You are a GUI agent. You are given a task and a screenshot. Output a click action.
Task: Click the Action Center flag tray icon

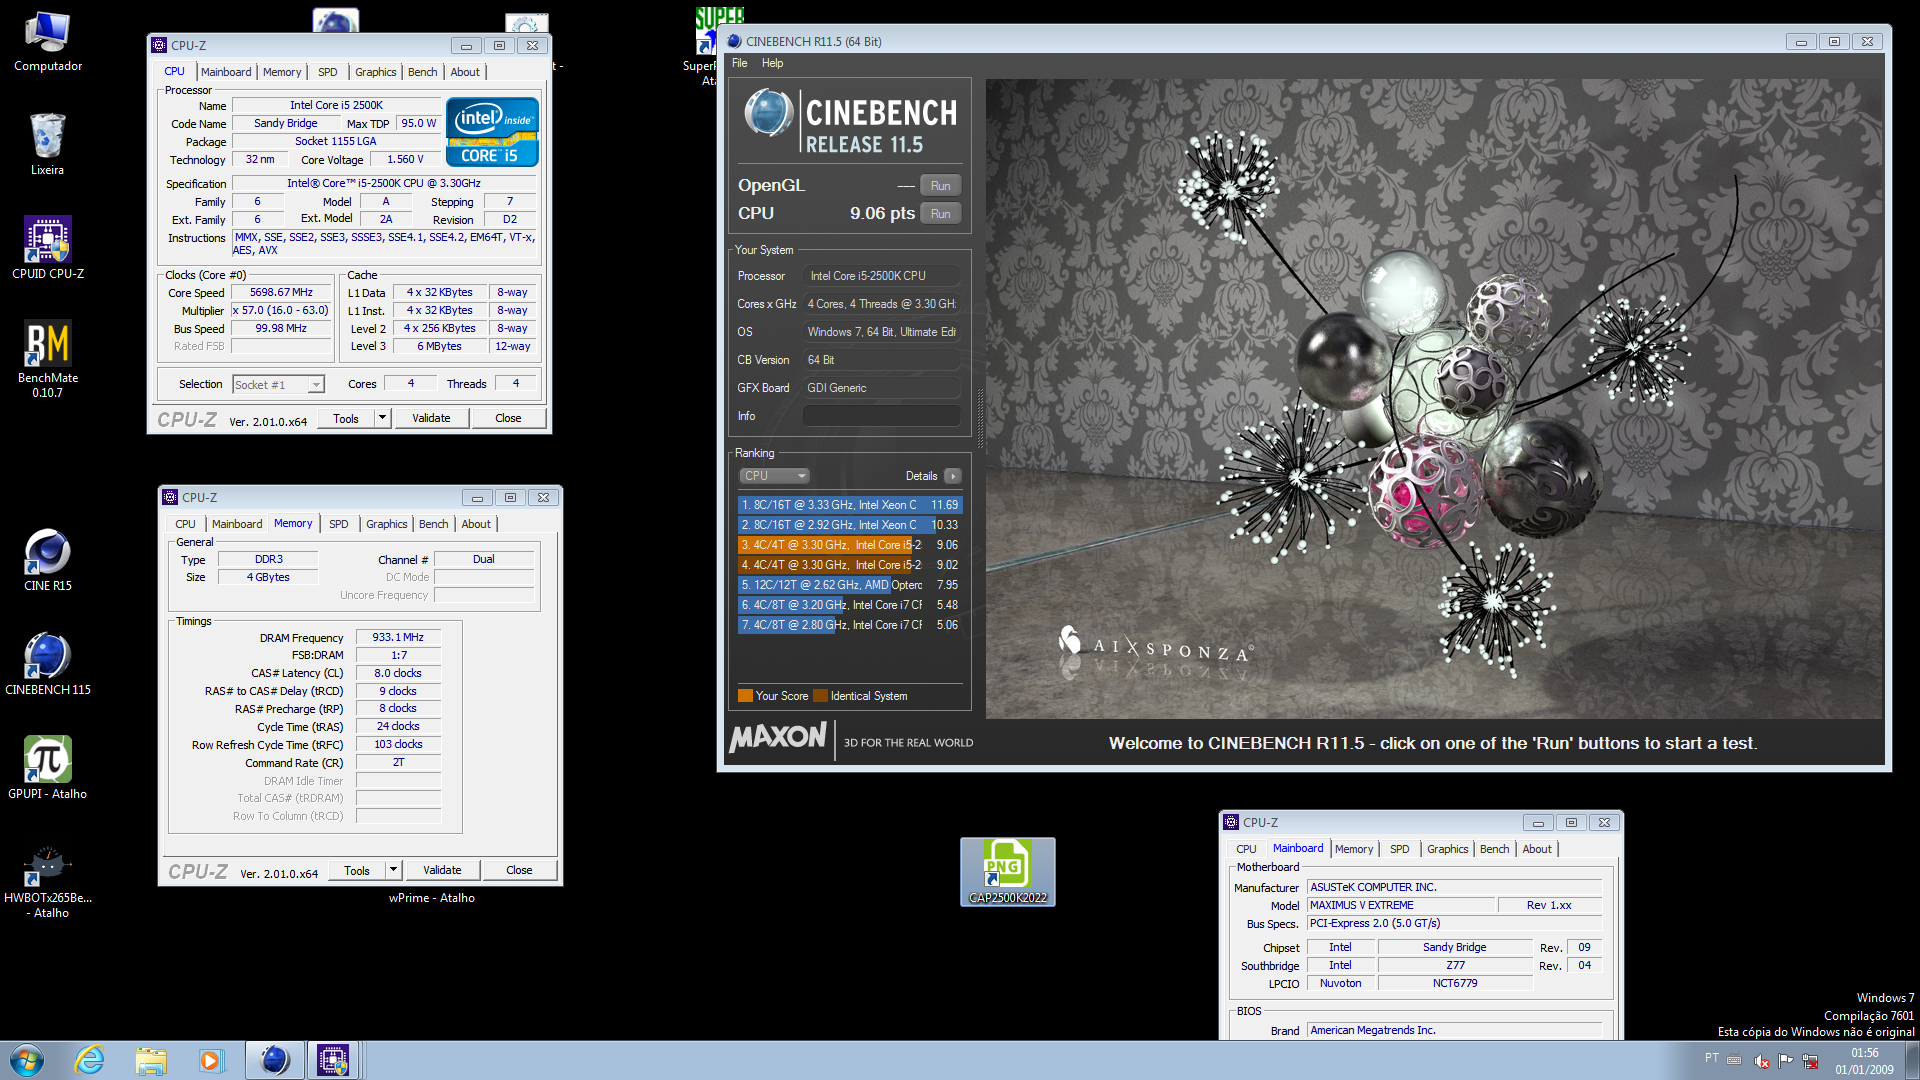tap(1785, 1061)
